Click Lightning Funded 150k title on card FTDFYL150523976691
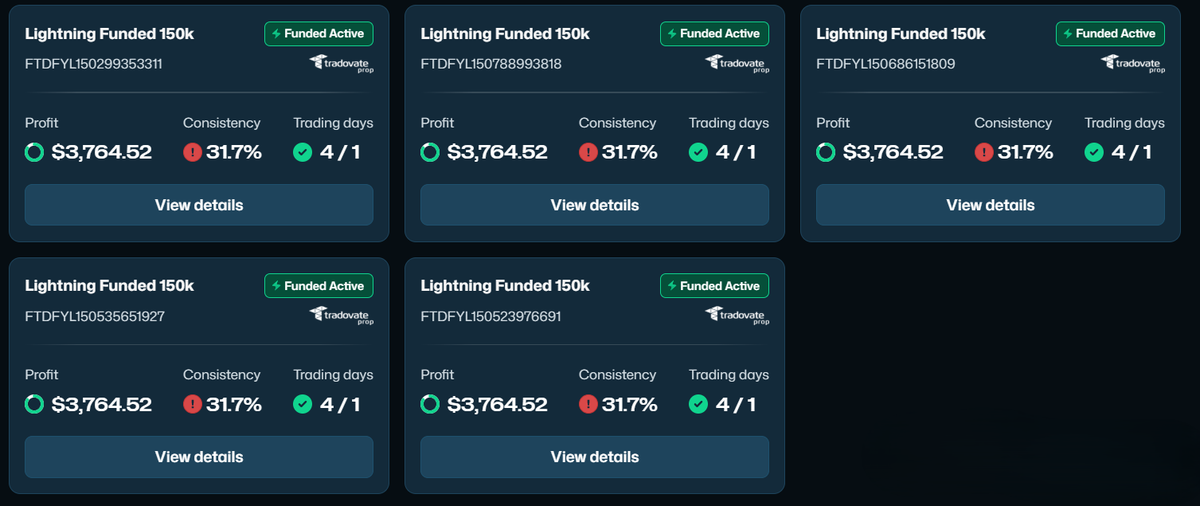 [x=505, y=285]
